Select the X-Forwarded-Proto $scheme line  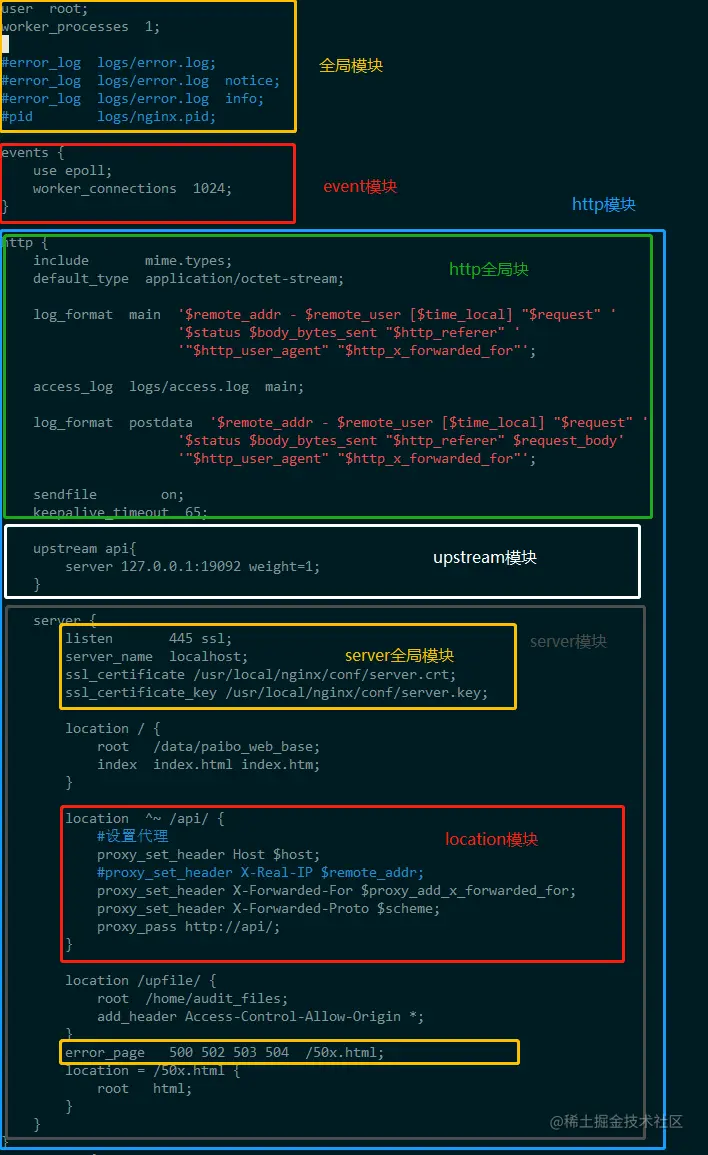tap(268, 909)
